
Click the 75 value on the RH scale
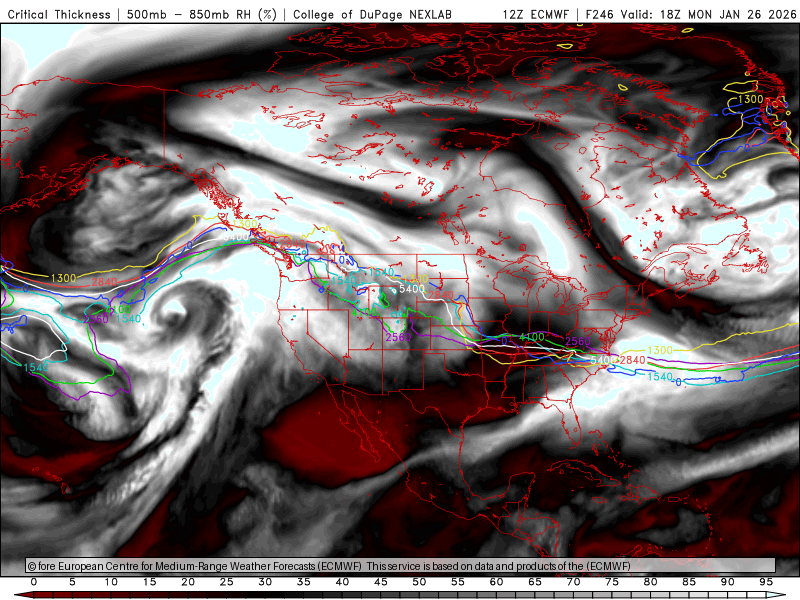pyautogui.click(x=612, y=582)
